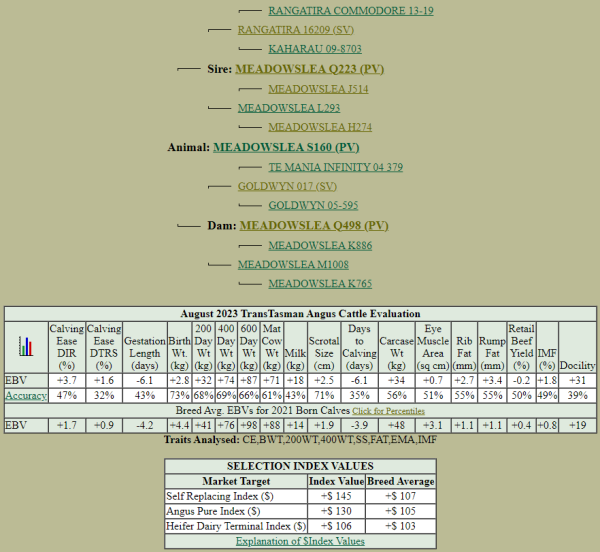
Task: Select the Traits Analysed text line
Action: click(300, 440)
